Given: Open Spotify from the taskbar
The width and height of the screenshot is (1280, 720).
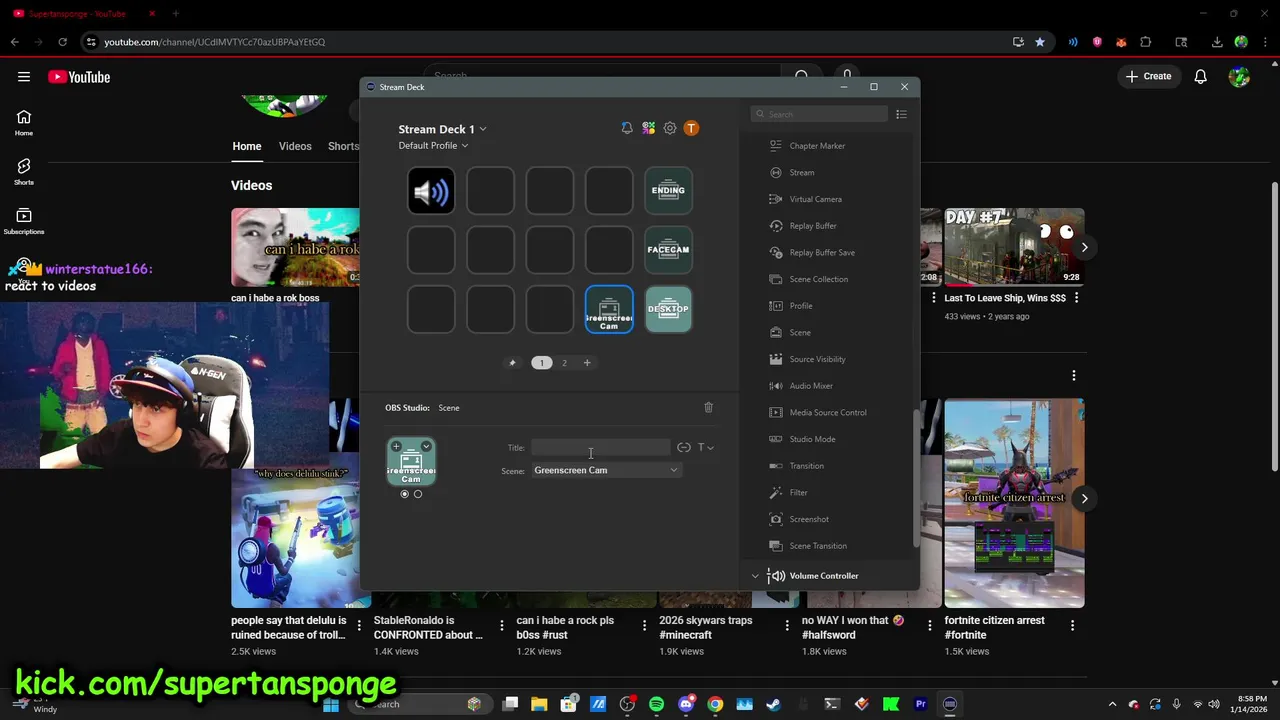Looking at the screenshot, I should pyautogui.click(x=657, y=704).
